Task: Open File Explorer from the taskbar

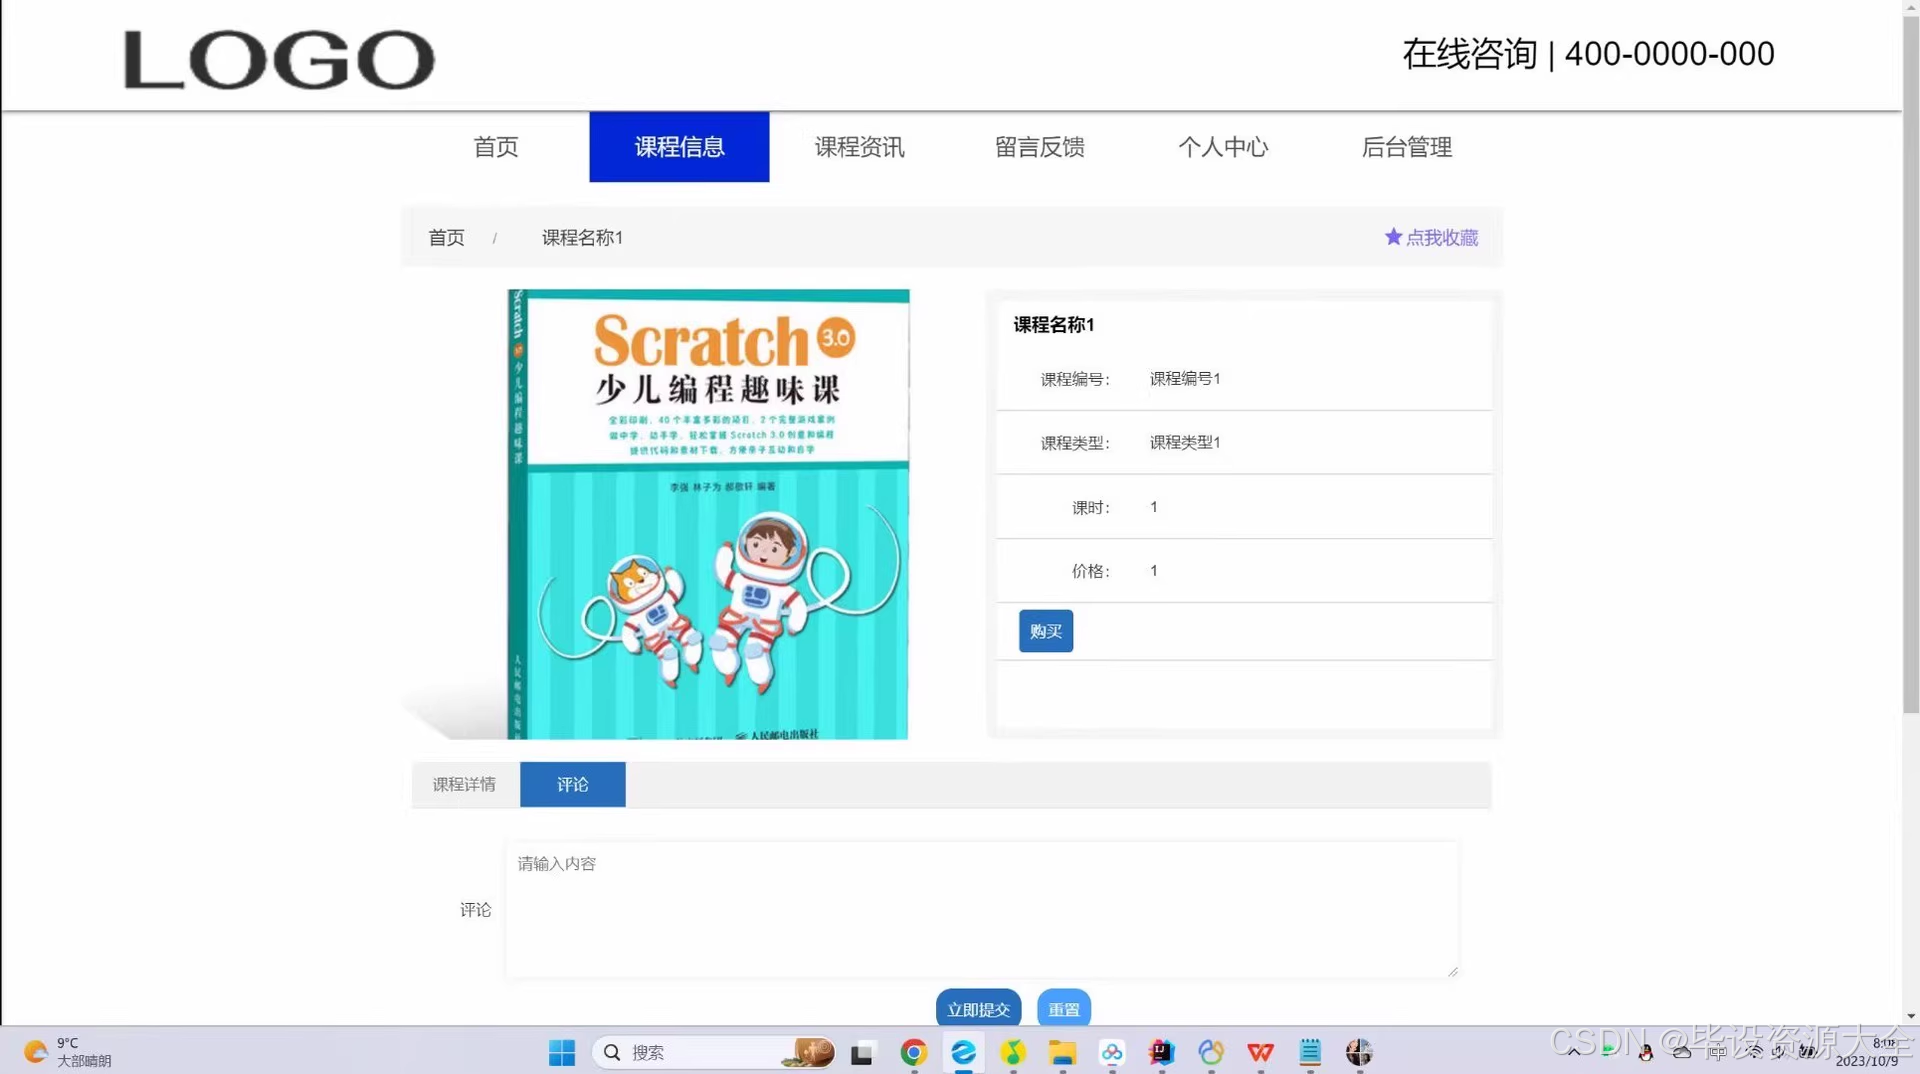Action: coord(1062,1052)
